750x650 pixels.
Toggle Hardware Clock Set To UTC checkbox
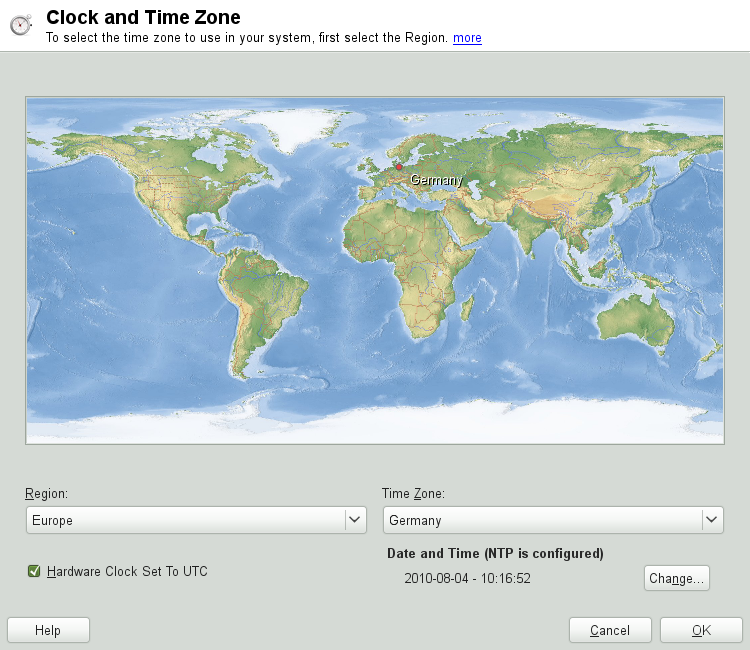pyautogui.click(x=34, y=571)
